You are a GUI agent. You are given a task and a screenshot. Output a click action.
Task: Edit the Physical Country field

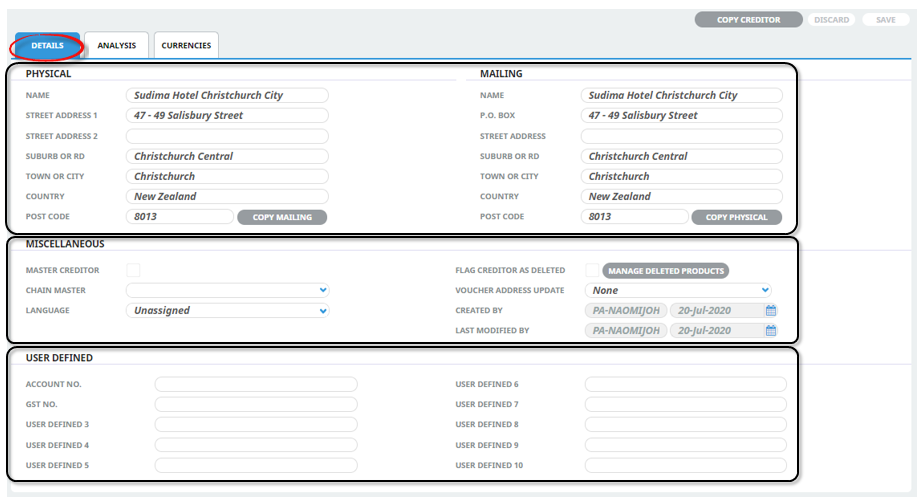click(x=227, y=196)
